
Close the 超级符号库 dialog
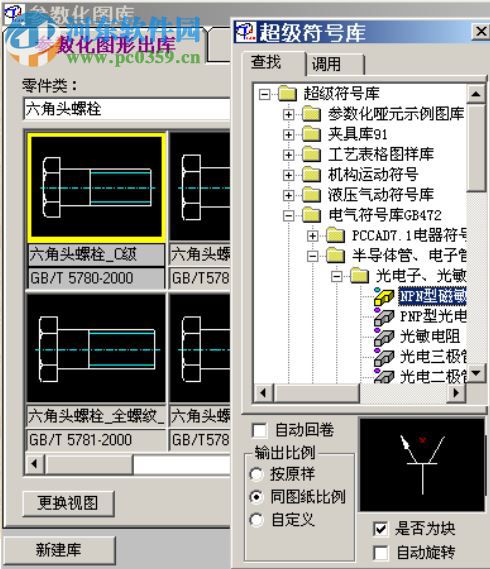point(481,32)
